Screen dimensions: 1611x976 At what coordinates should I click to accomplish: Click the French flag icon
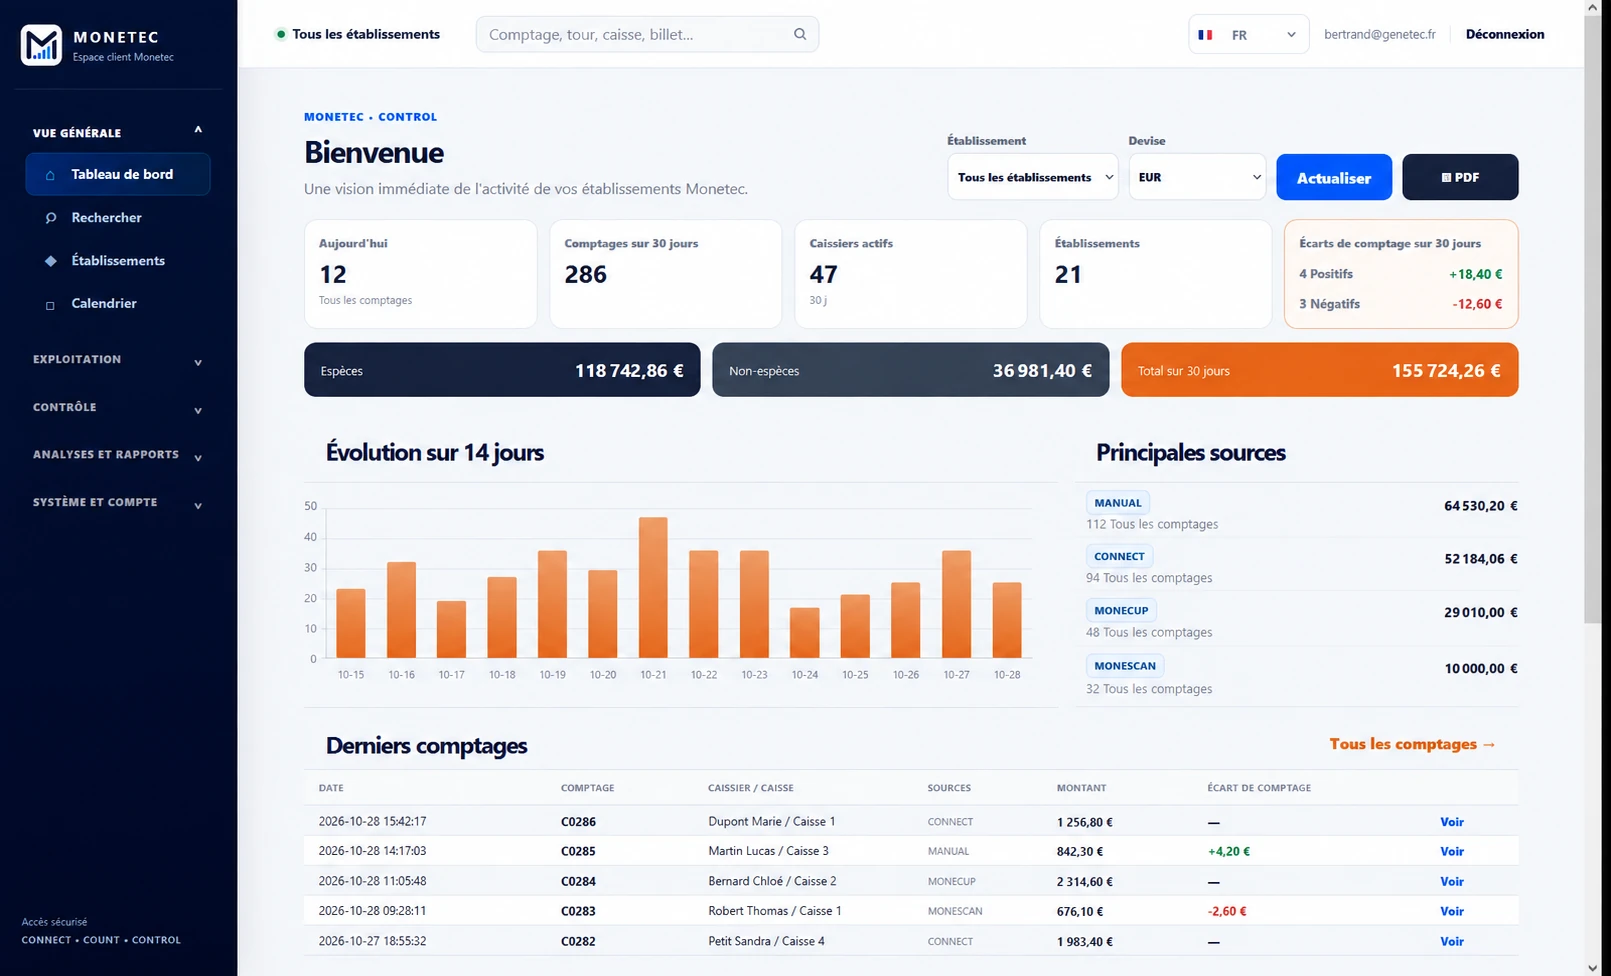[x=1205, y=35]
